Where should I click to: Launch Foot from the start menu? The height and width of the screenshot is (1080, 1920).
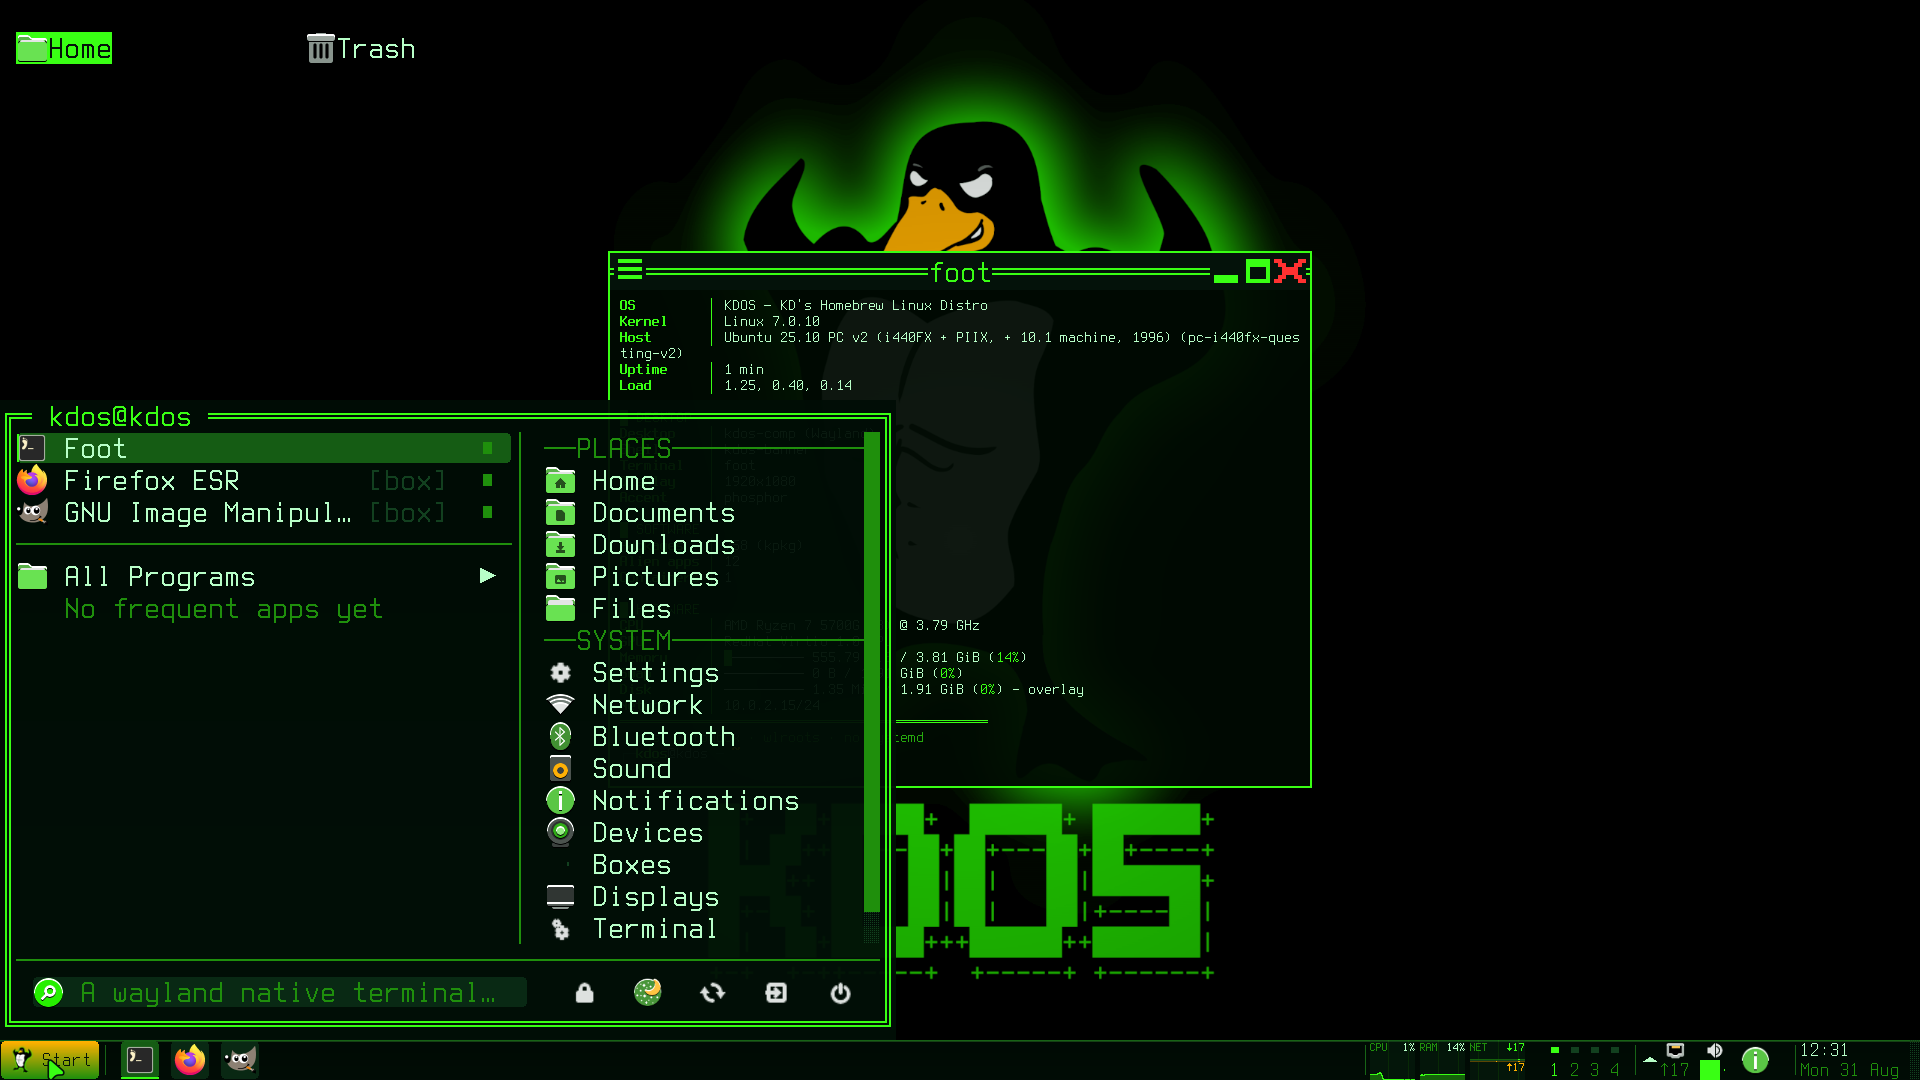(x=264, y=448)
